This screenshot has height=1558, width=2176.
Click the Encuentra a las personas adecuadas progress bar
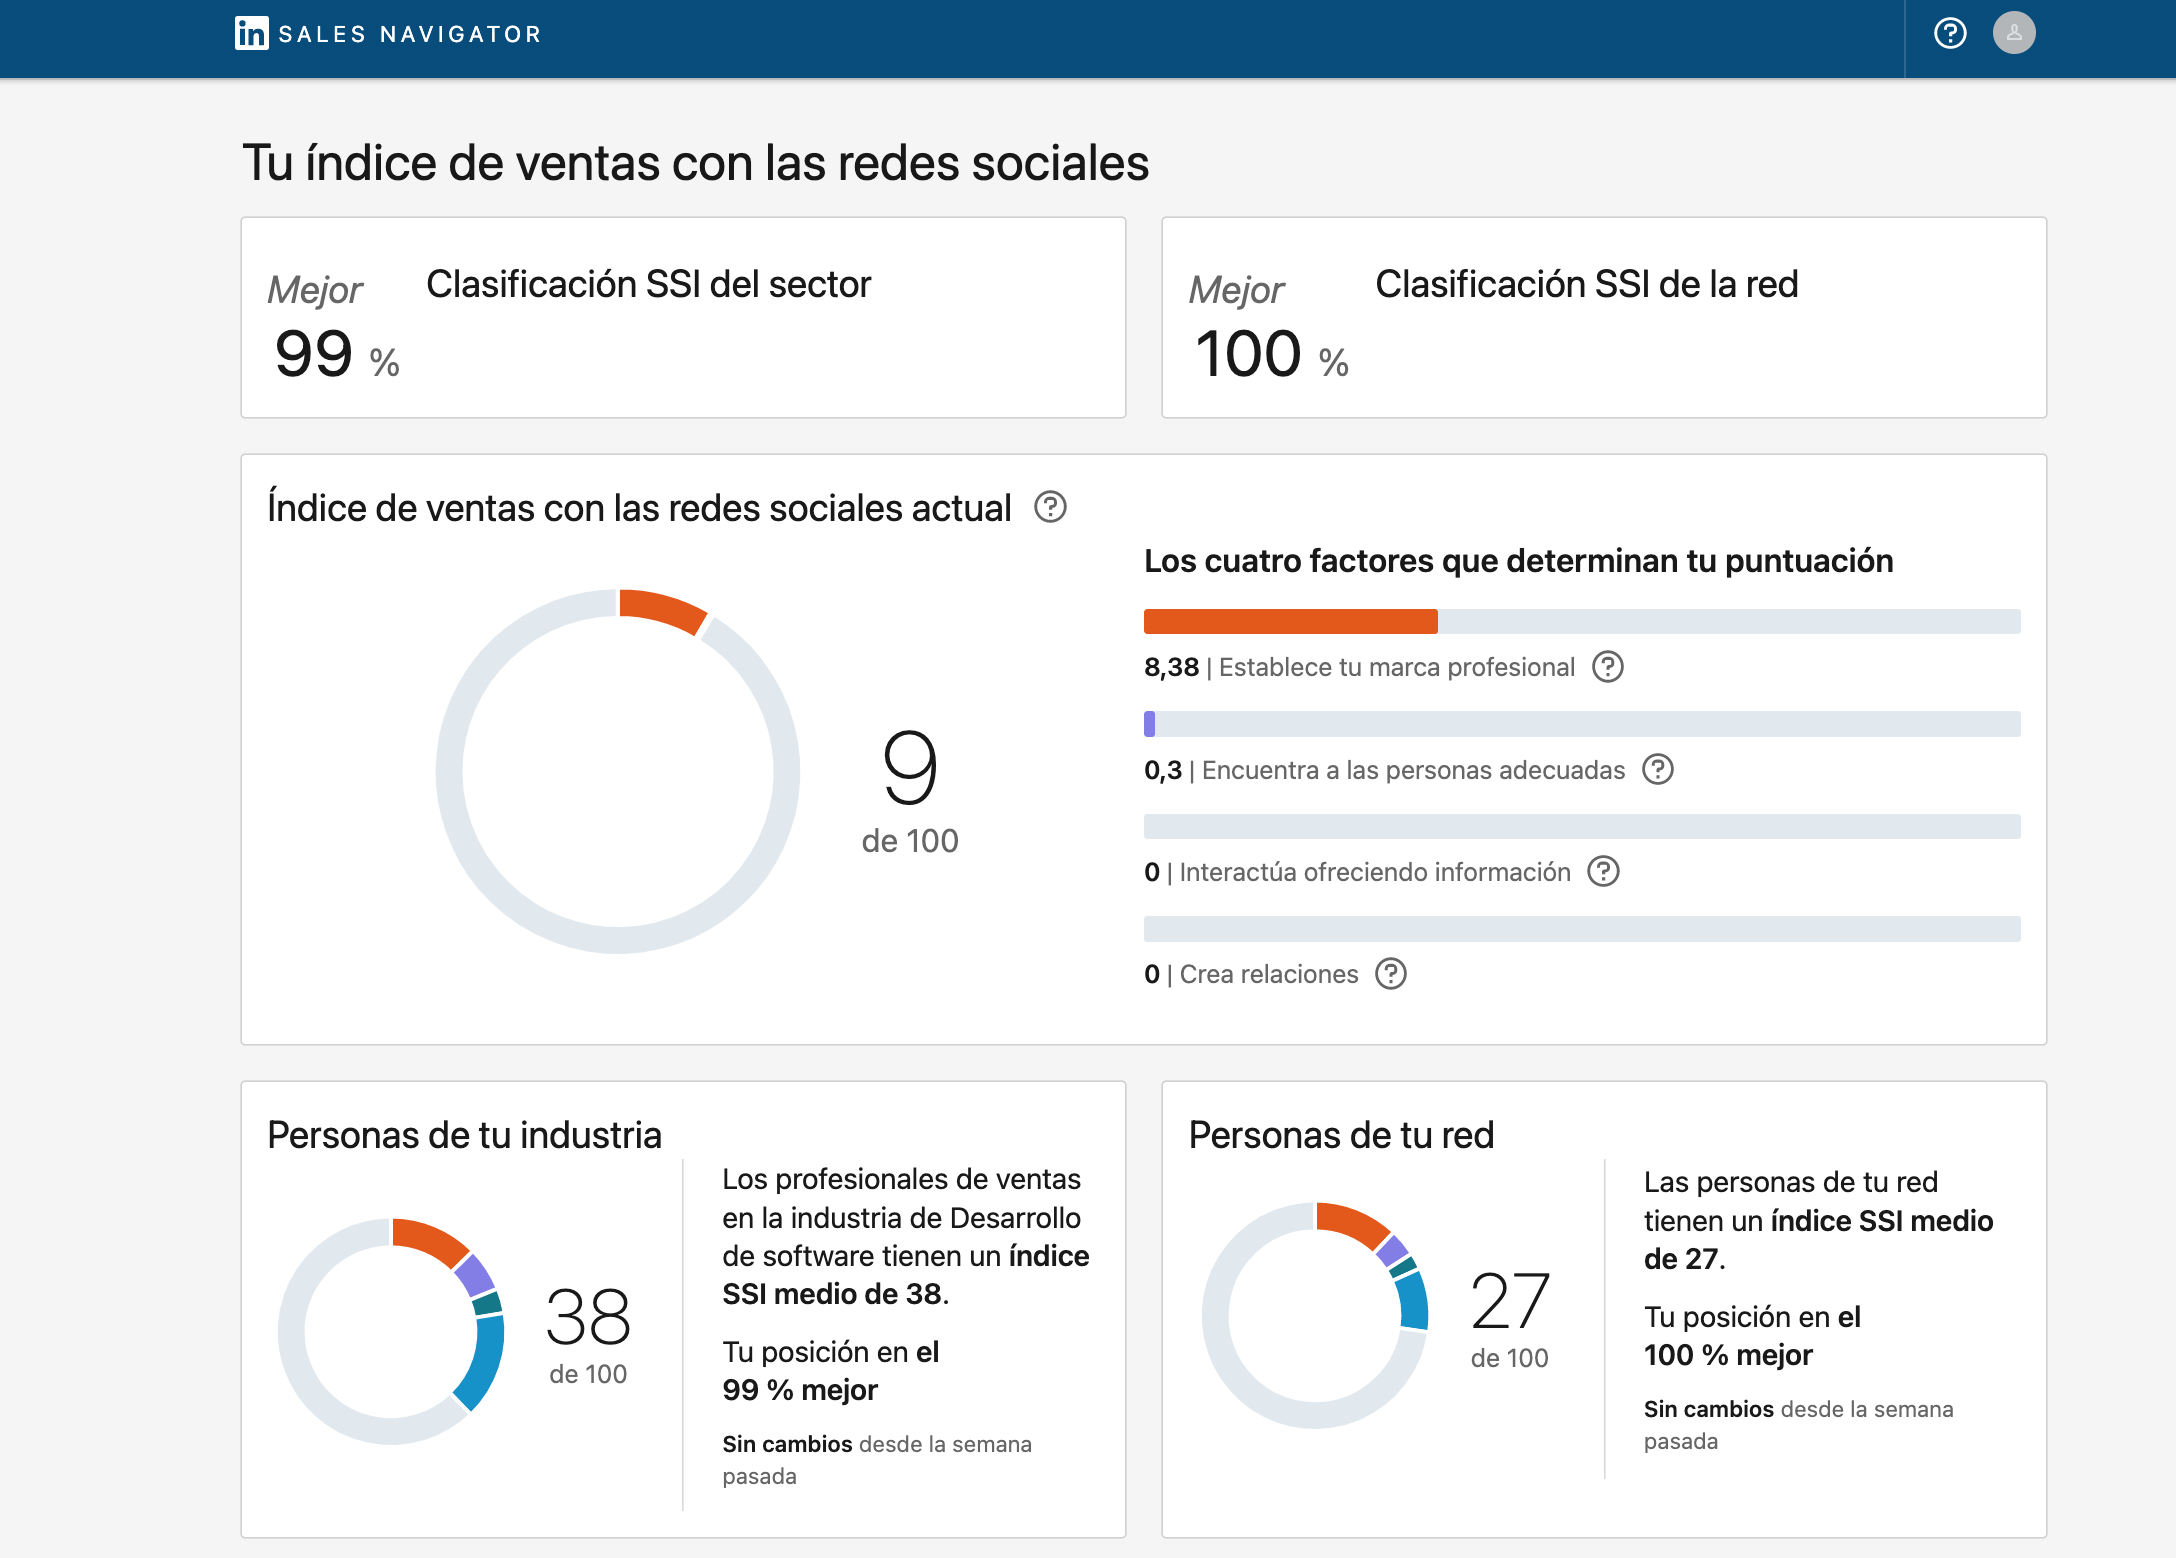[x=1582, y=724]
